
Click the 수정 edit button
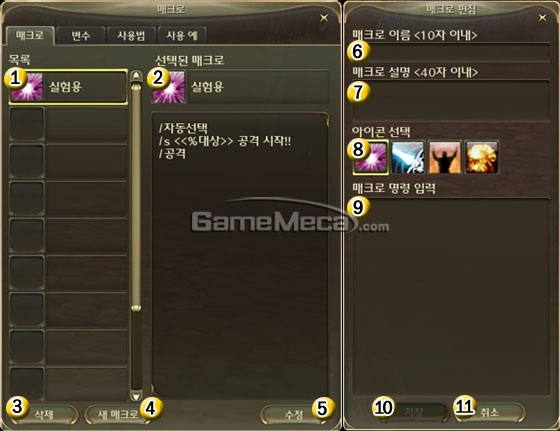pos(294,414)
